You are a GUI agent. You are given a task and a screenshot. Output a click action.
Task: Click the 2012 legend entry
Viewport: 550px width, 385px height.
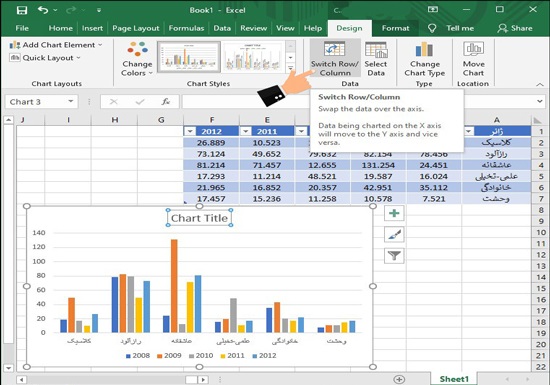[x=264, y=356]
